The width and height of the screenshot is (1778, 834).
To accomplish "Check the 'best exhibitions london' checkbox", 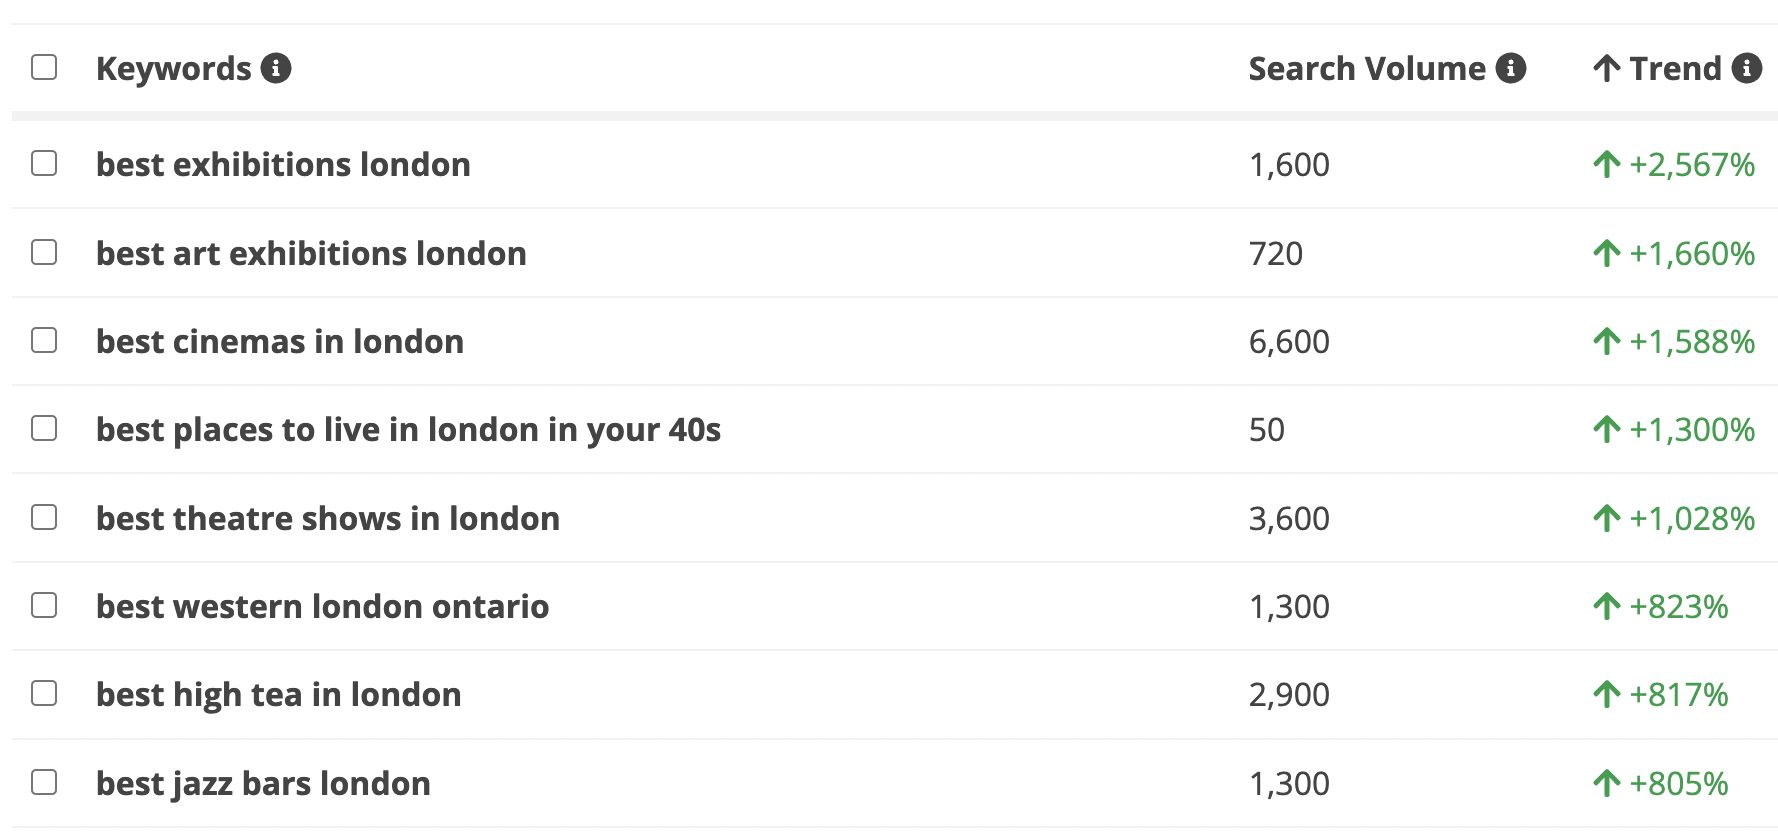I will click(x=44, y=163).
